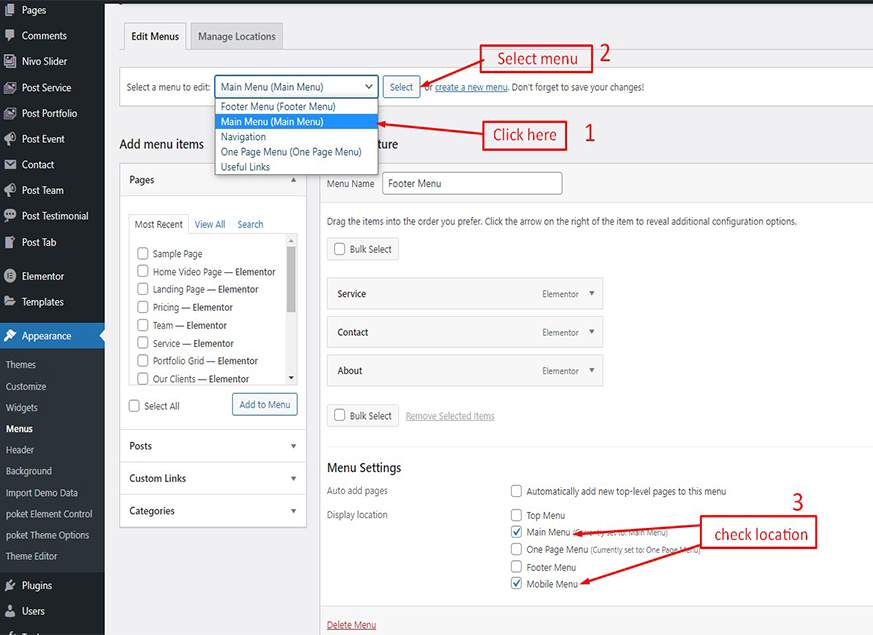The width and height of the screenshot is (873, 635).
Task: Click the Nivo Slider pin icon
Action: (10, 62)
